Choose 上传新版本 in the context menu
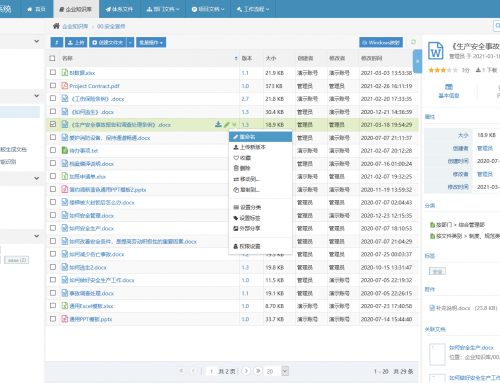 [260, 147]
